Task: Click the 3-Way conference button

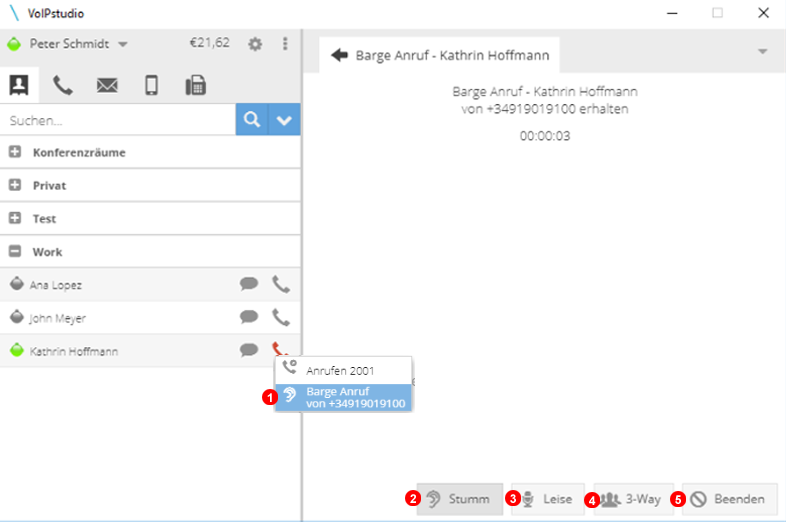Action: pyautogui.click(x=634, y=499)
